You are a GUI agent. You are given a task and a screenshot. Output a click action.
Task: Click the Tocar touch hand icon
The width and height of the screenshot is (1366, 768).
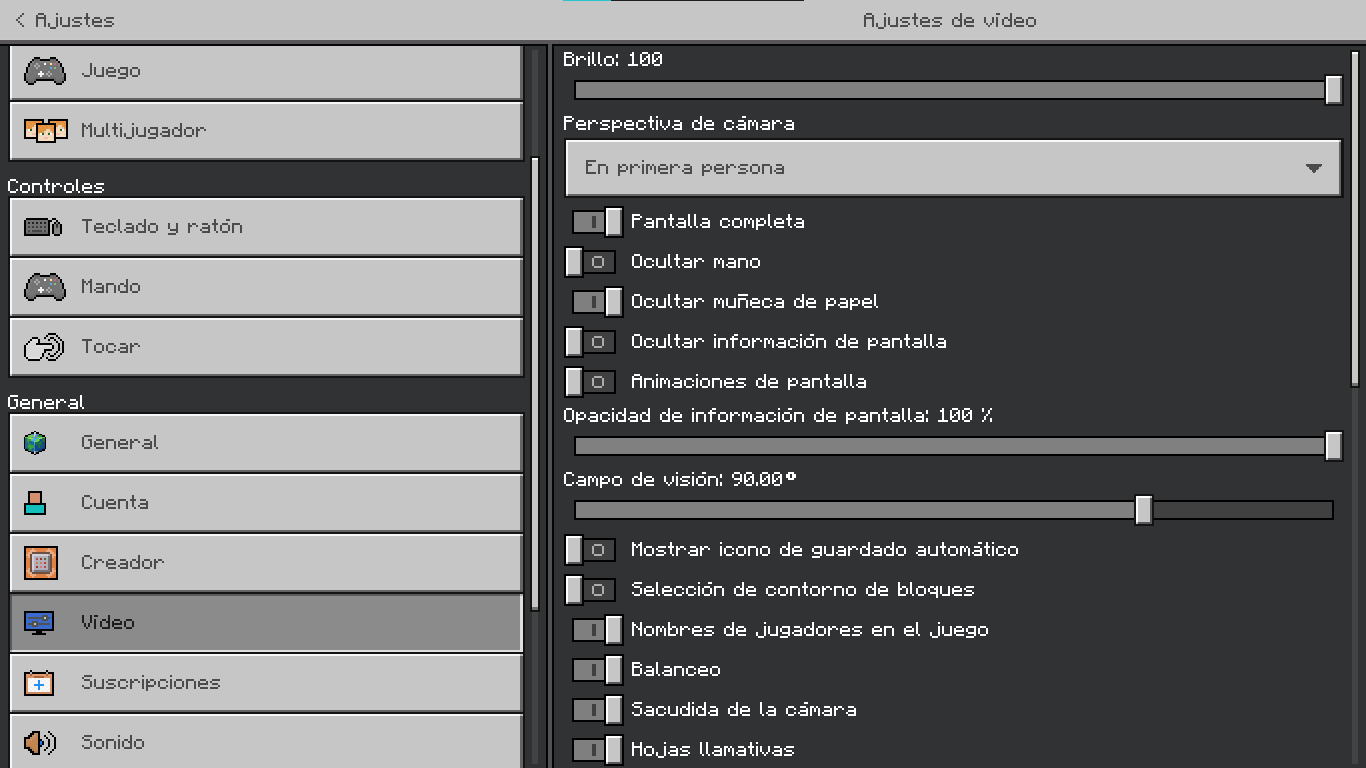44,347
